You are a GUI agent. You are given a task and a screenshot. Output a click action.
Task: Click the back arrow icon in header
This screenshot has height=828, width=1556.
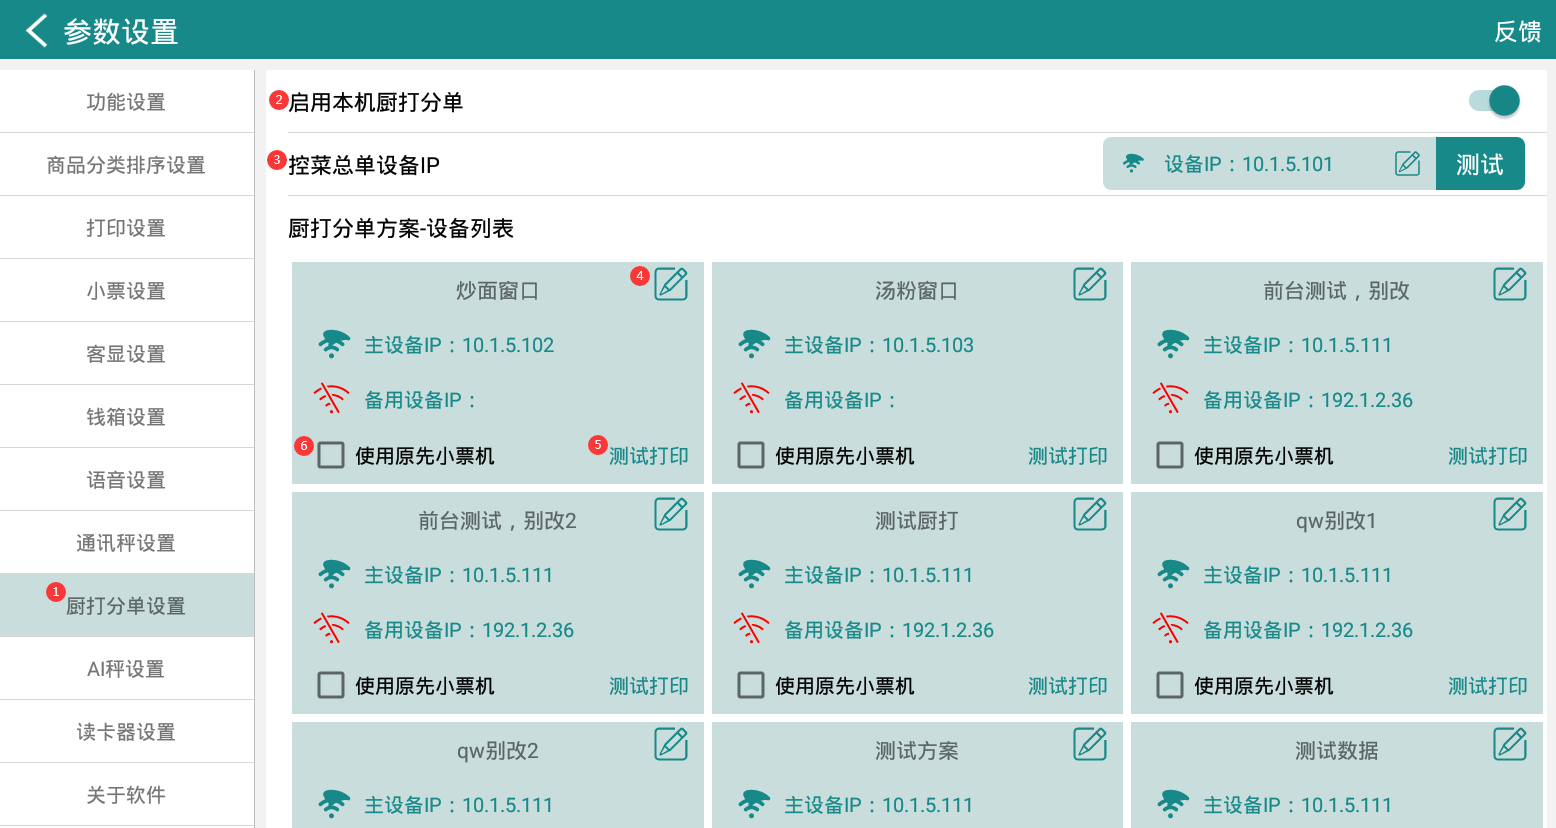pyautogui.click(x=36, y=31)
